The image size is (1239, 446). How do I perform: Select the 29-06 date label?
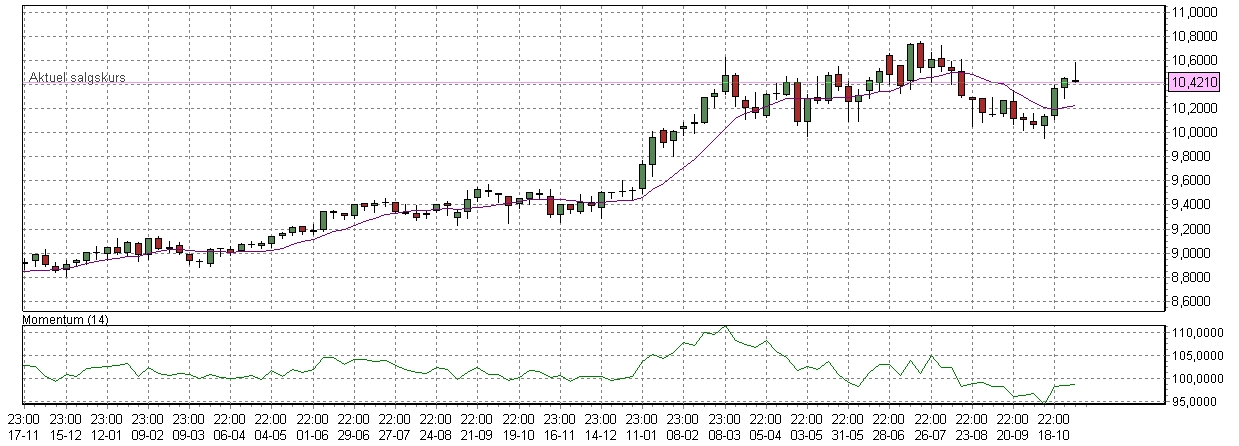(353, 435)
